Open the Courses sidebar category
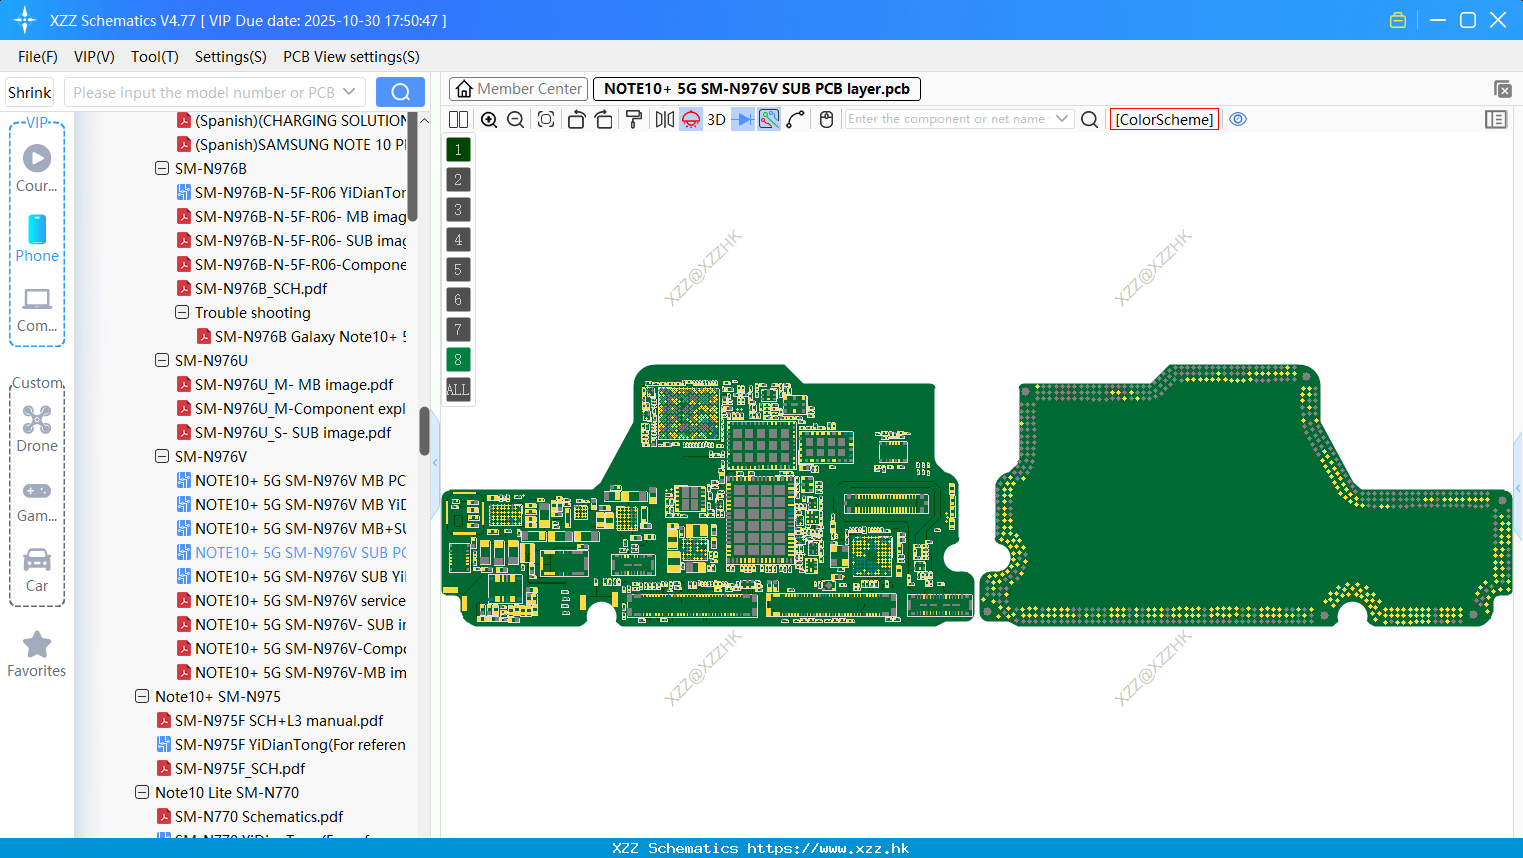Viewport: 1523px width, 858px height. point(37,169)
